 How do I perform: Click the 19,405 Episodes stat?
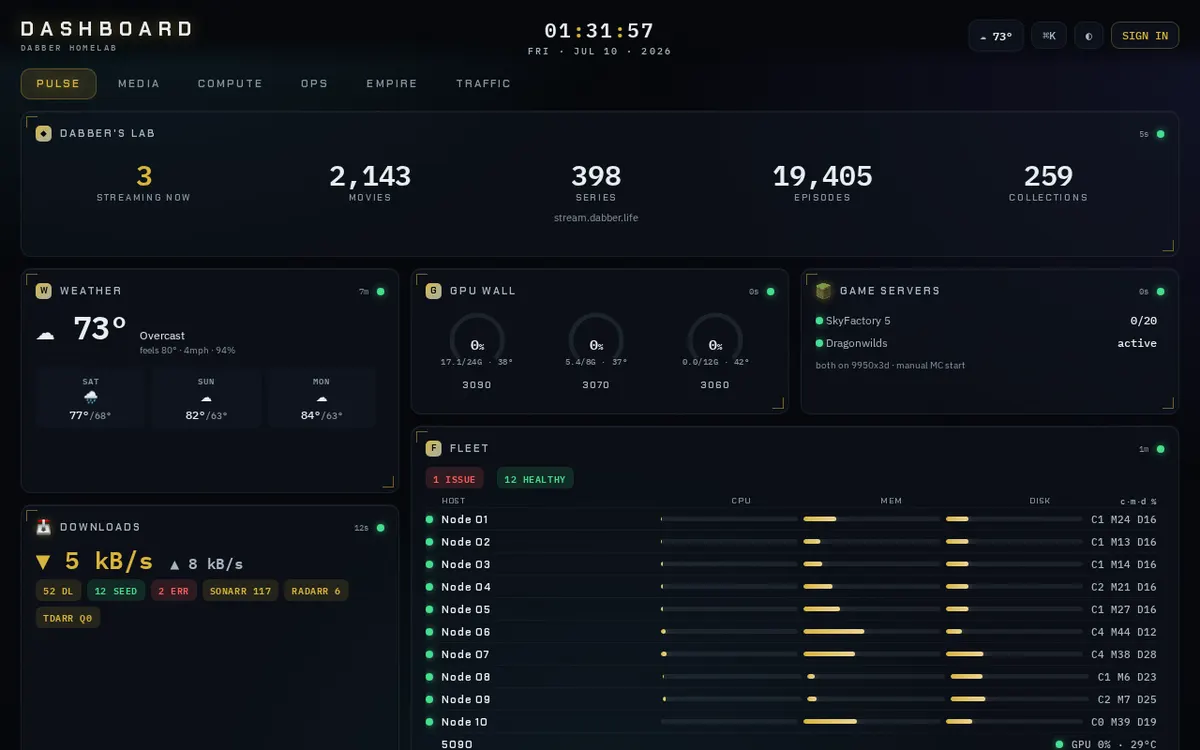pos(822,183)
